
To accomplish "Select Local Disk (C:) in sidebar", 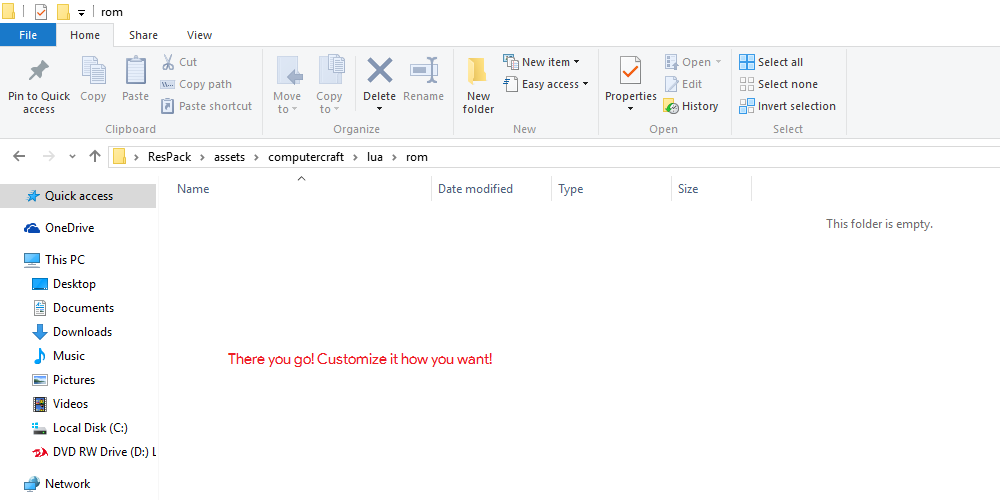I will pos(90,428).
